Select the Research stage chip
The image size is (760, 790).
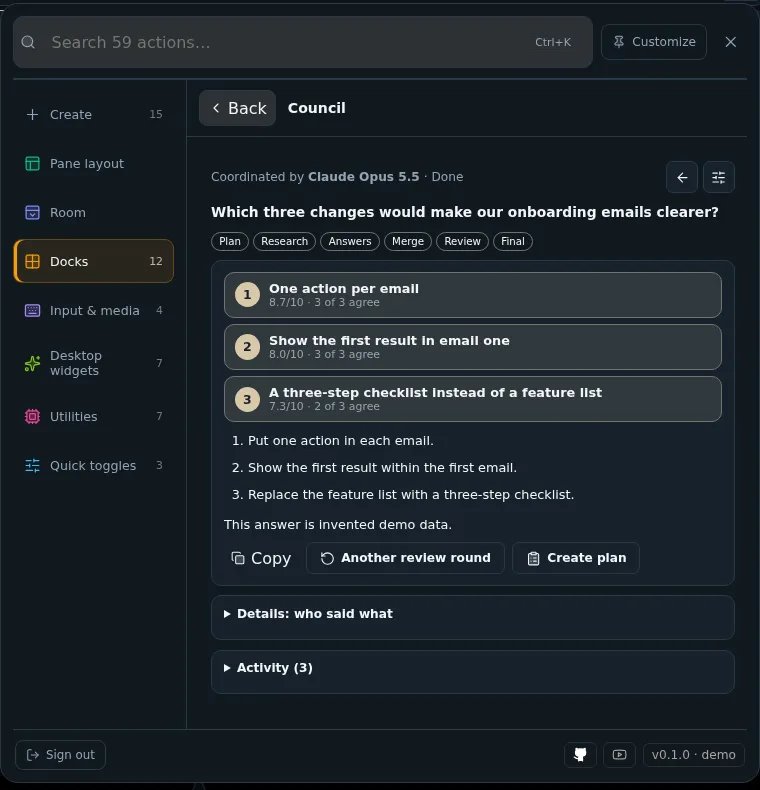284,241
